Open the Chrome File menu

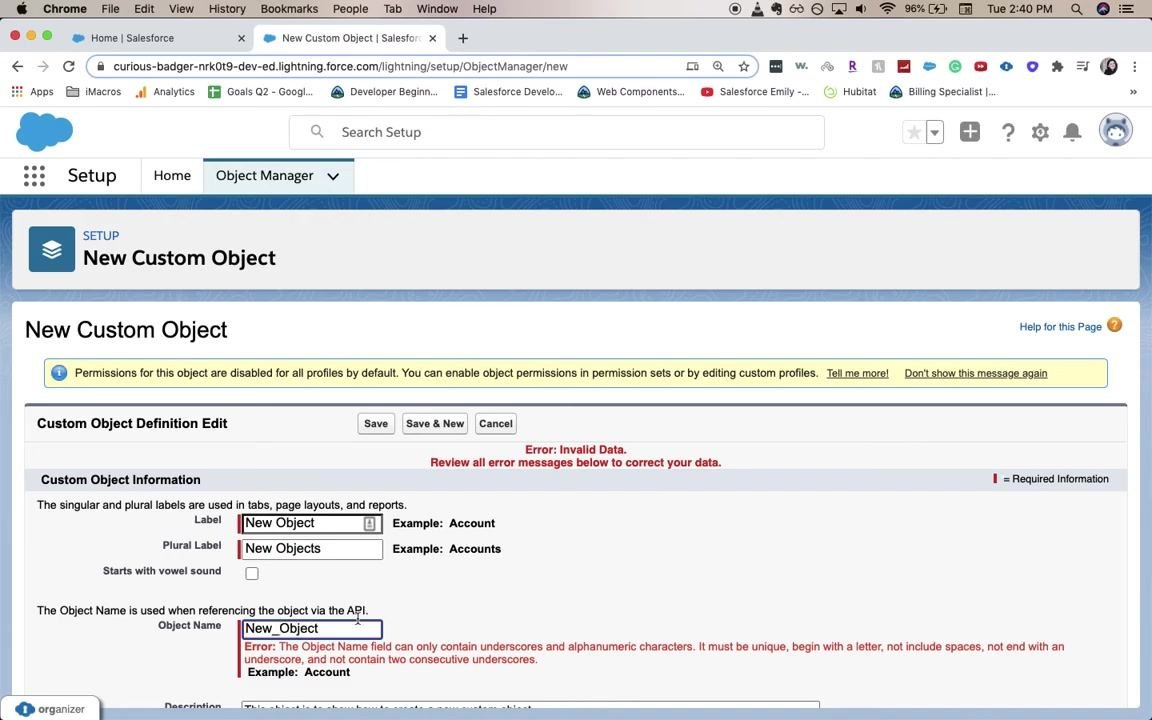point(110,9)
